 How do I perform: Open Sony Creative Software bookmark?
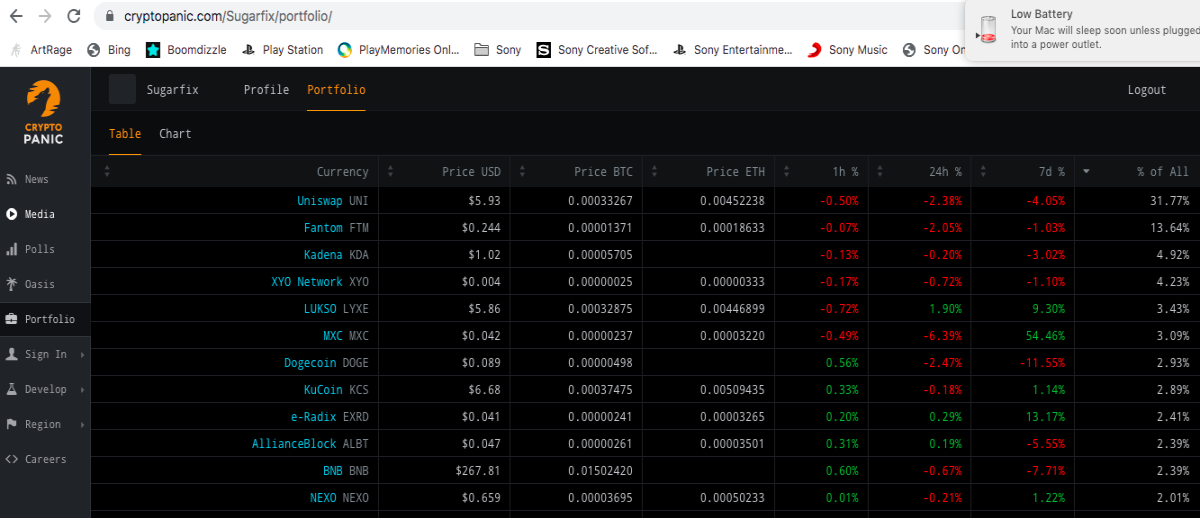pos(597,49)
